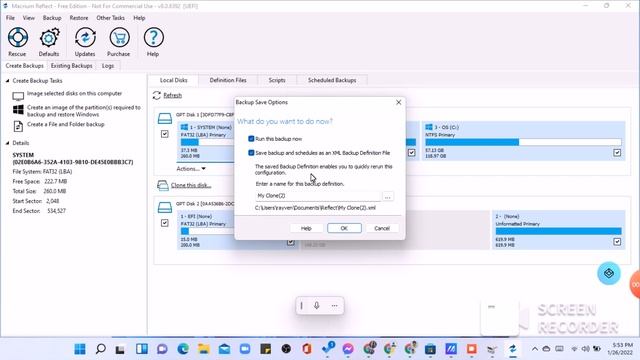The height and width of the screenshot is (360, 640).
Task: Switch to the Logs tab
Action: click(x=108, y=66)
